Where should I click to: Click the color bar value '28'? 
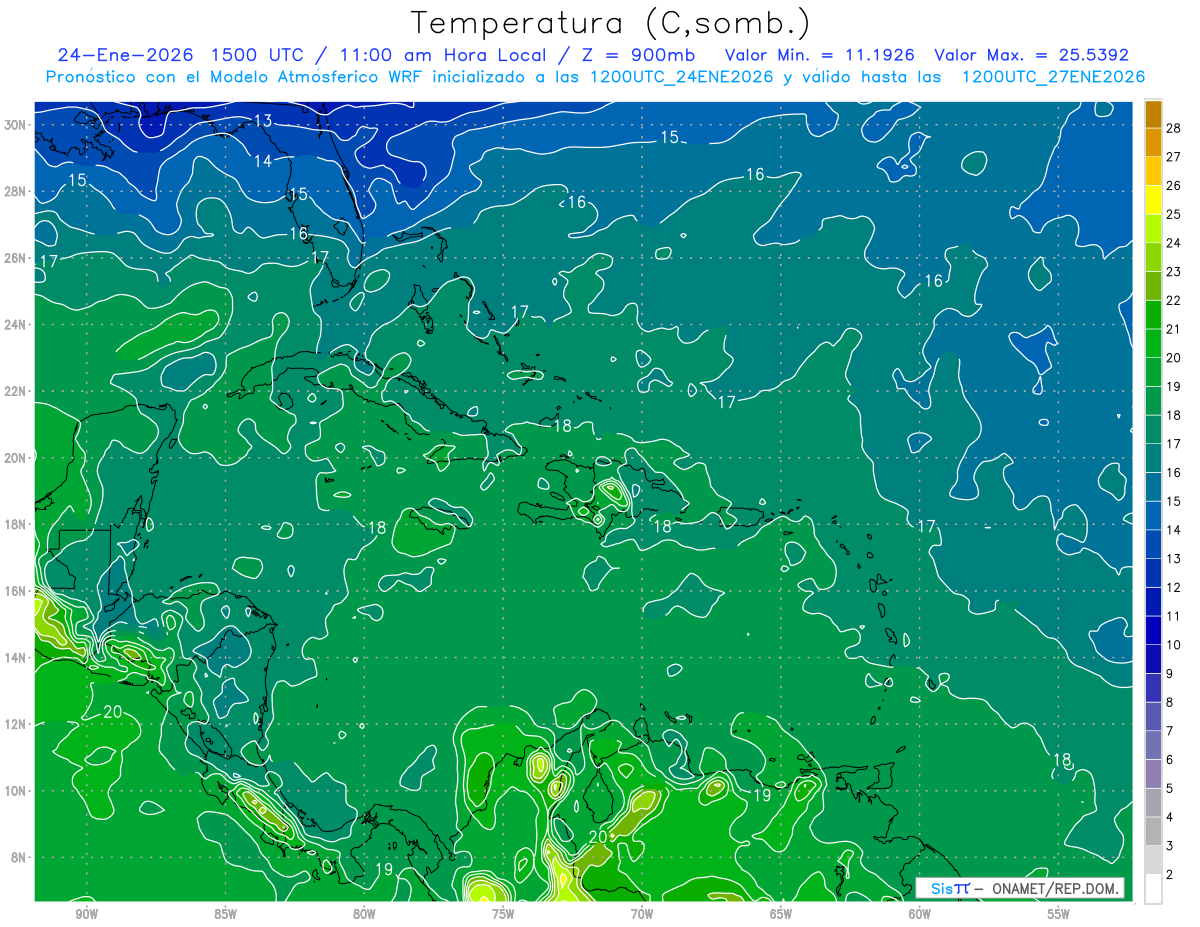(1174, 129)
